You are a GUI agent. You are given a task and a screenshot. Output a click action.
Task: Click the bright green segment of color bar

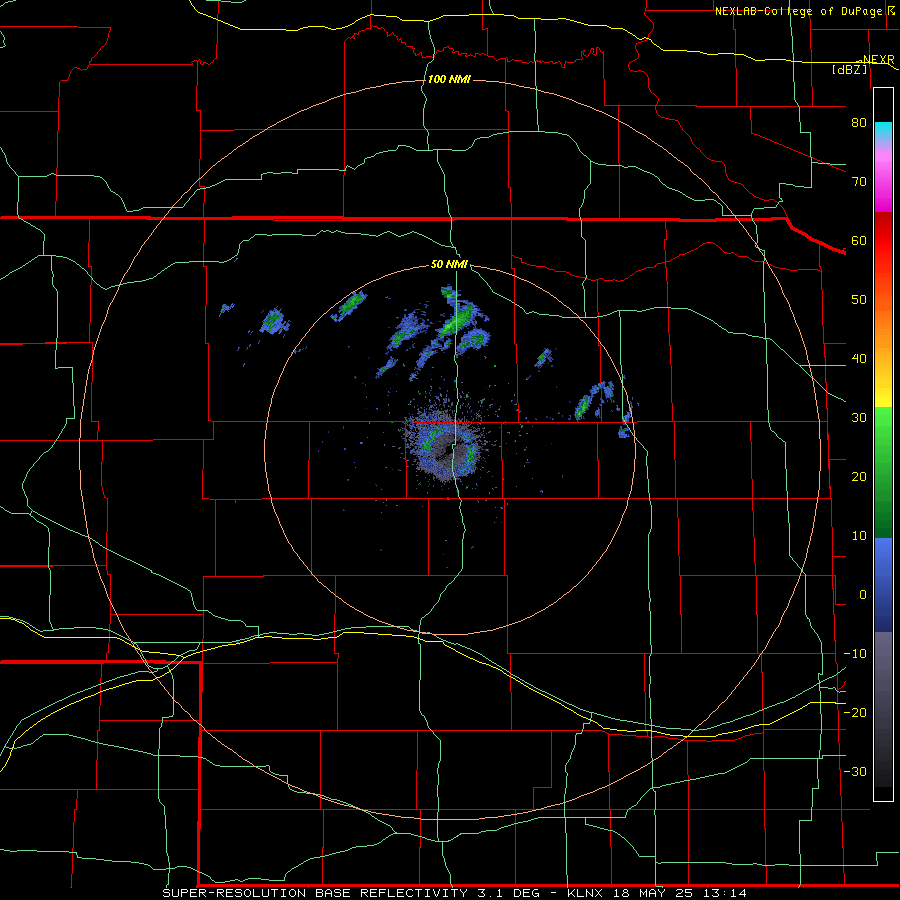click(883, 430)
